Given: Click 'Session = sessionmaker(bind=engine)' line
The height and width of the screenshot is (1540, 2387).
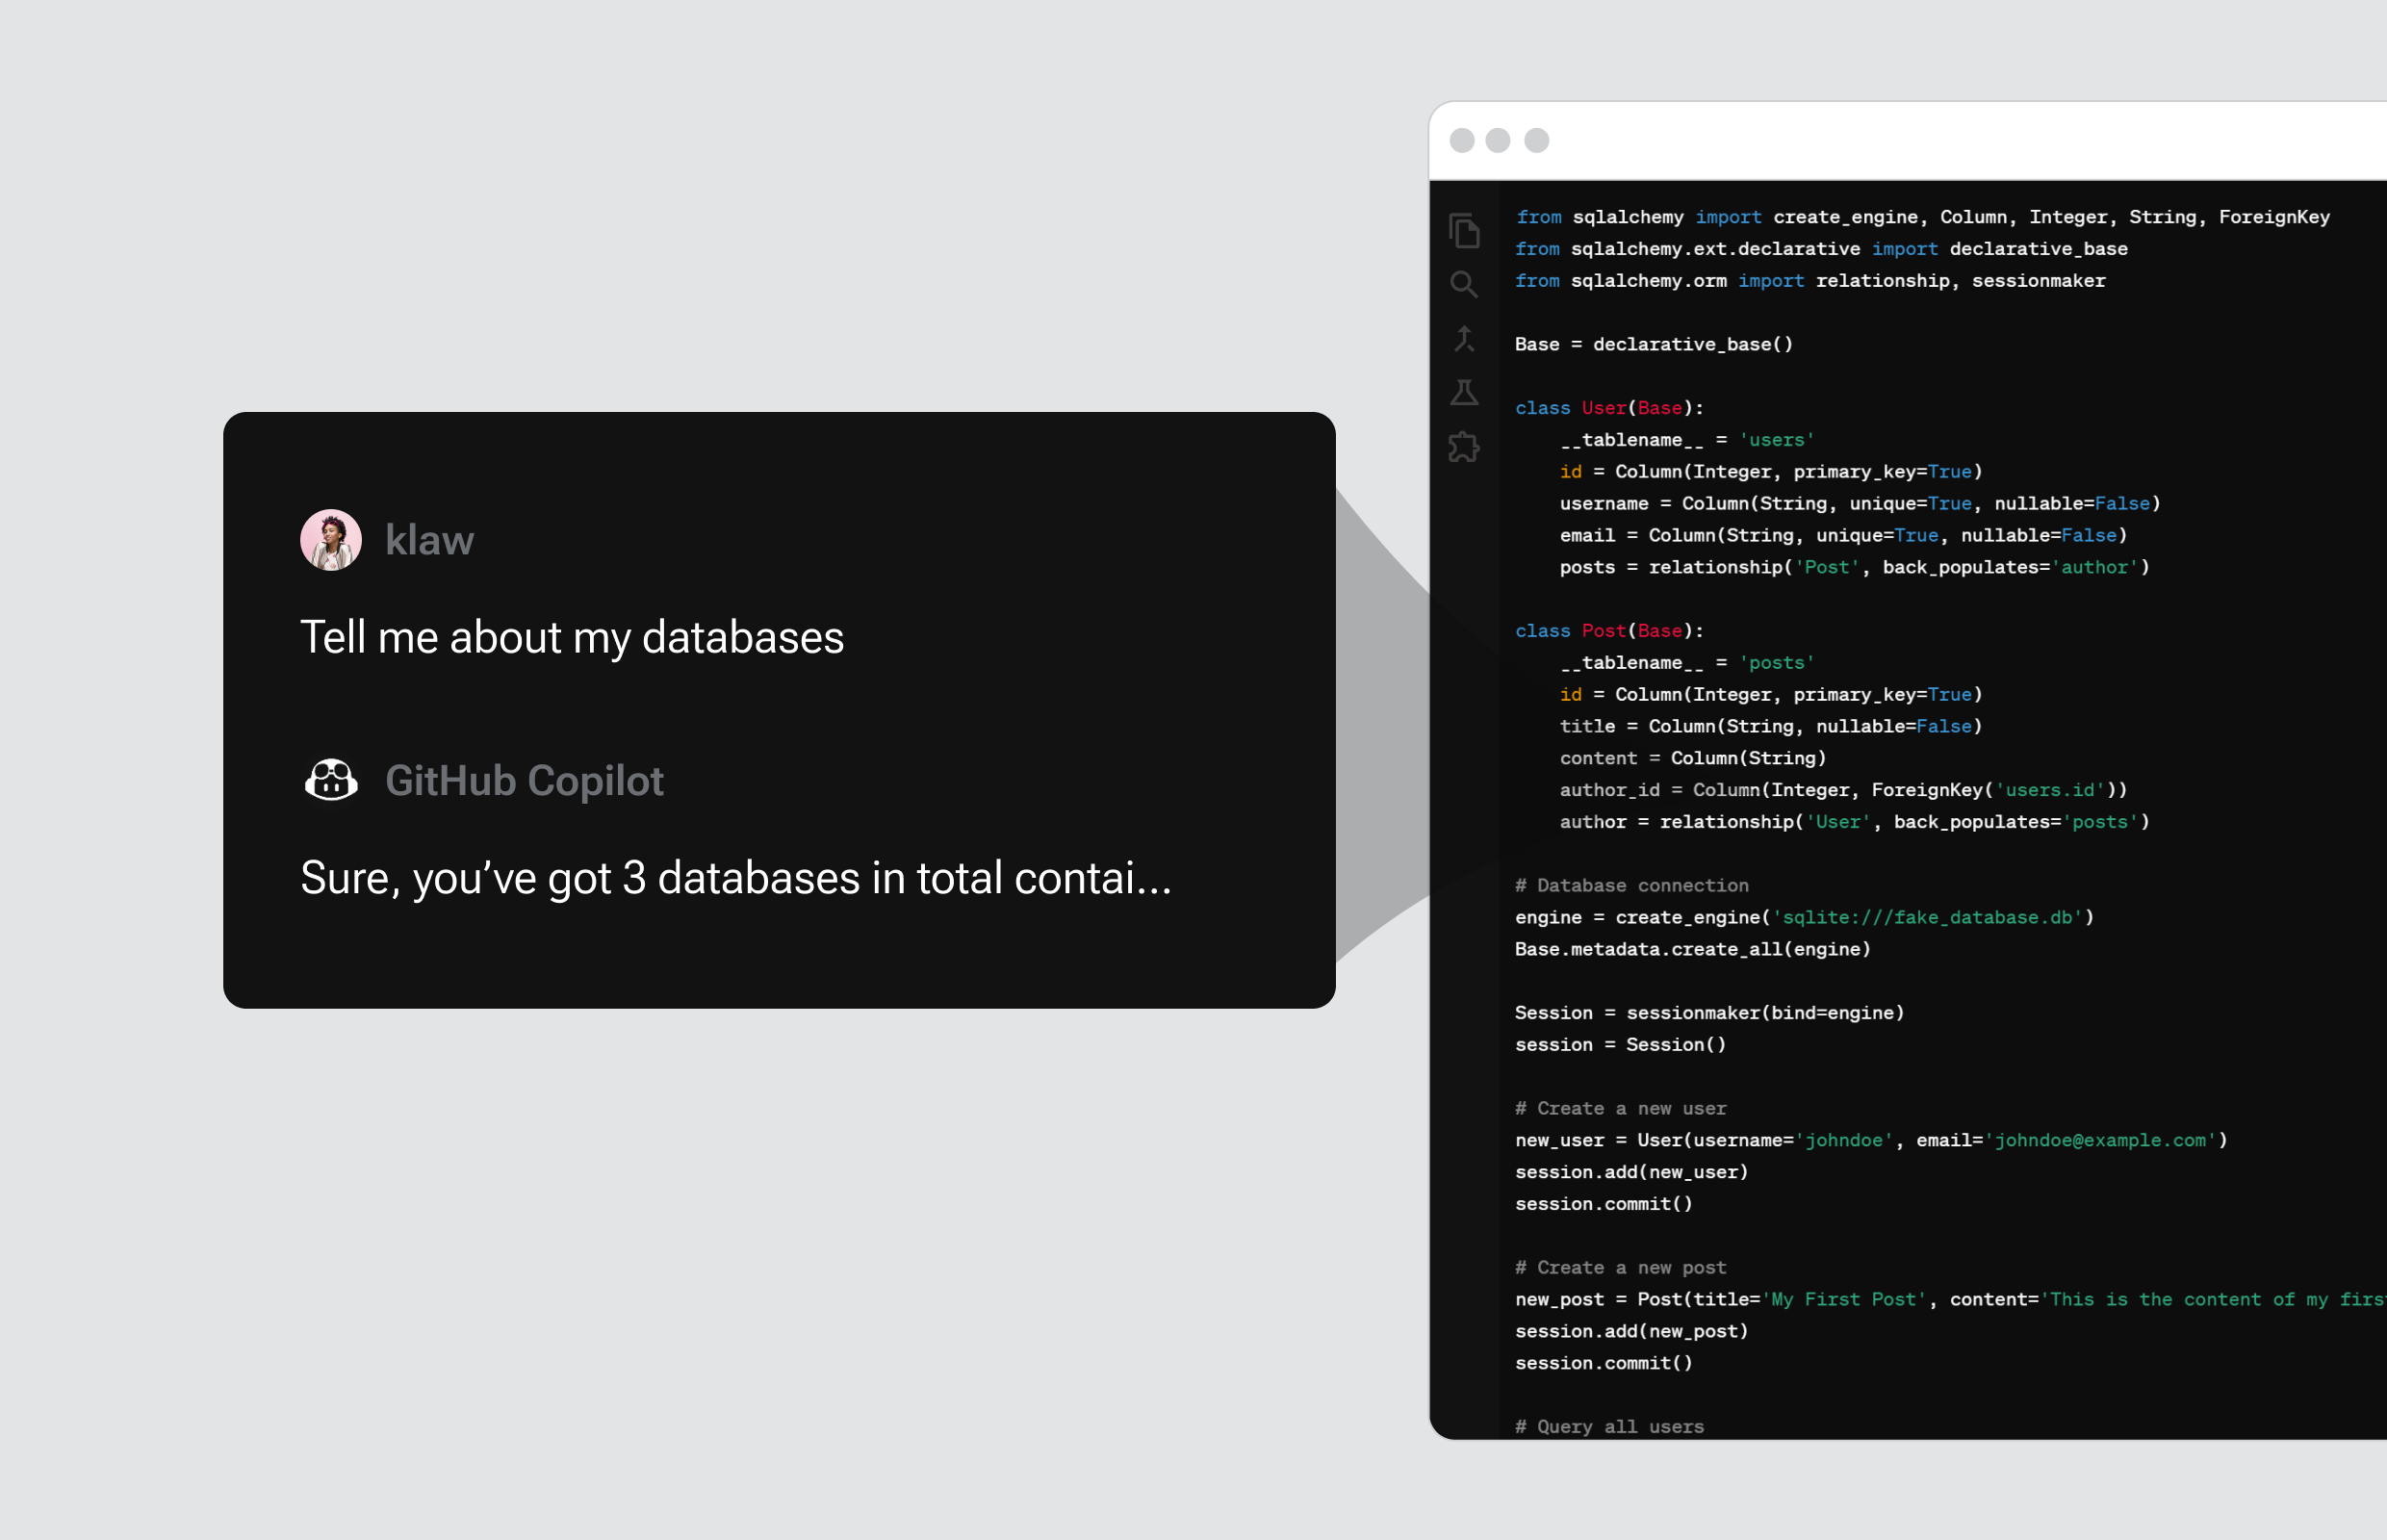Looking at the screenshot, I should pos(1709,1014).
